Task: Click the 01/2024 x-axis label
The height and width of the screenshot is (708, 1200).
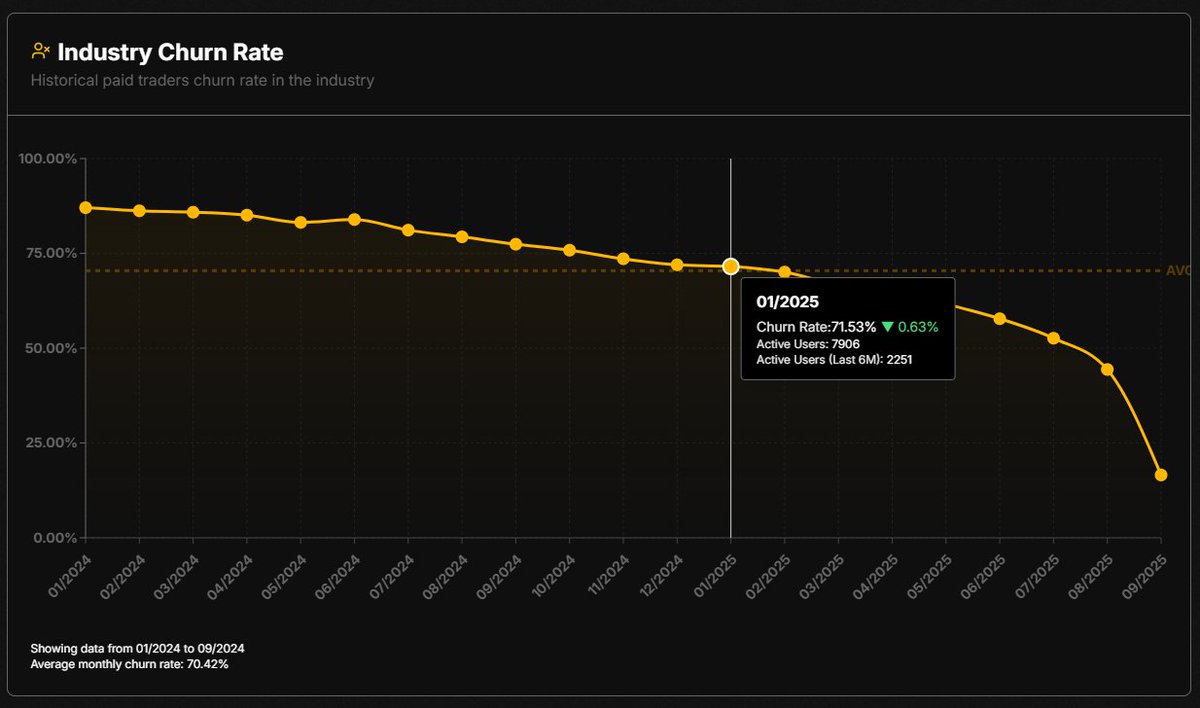Action: coord(69,576)
